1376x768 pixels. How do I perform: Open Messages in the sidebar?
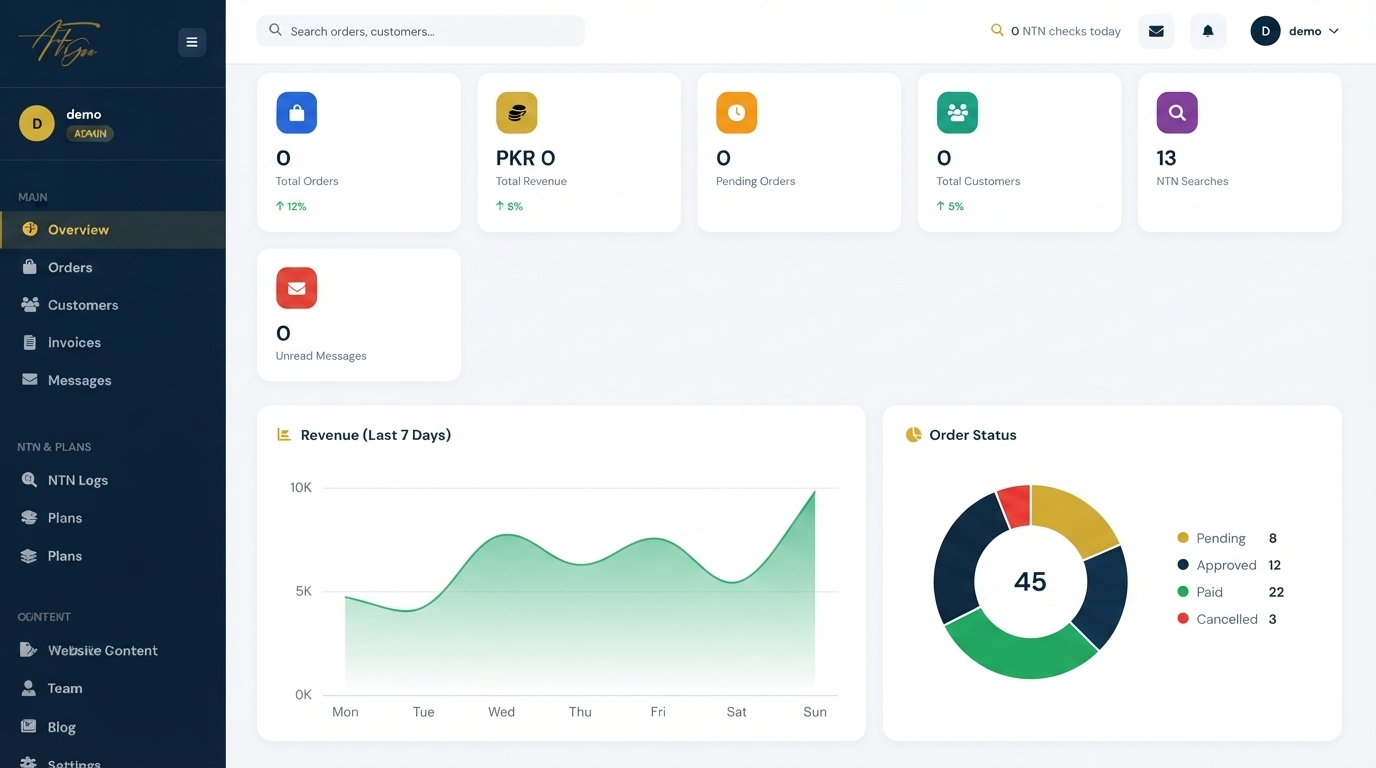tap(113, 381)
